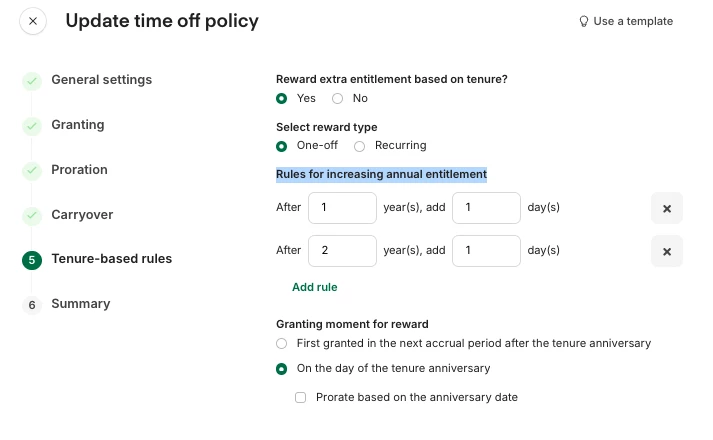This screenshot has width=713, height=440.
Task: Click the lightbulb icon beside Use a template
Action: [x=584, y=21]
